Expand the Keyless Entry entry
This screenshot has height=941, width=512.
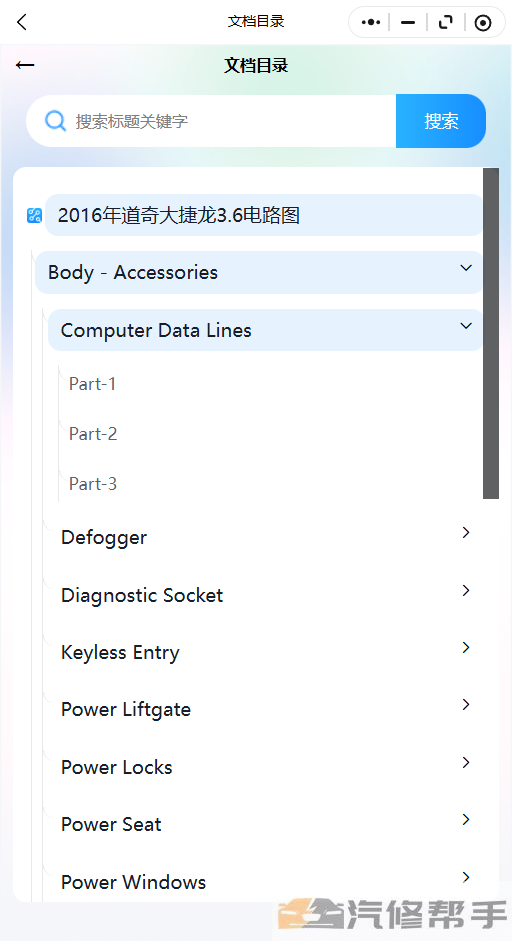(x=265, y=652)
